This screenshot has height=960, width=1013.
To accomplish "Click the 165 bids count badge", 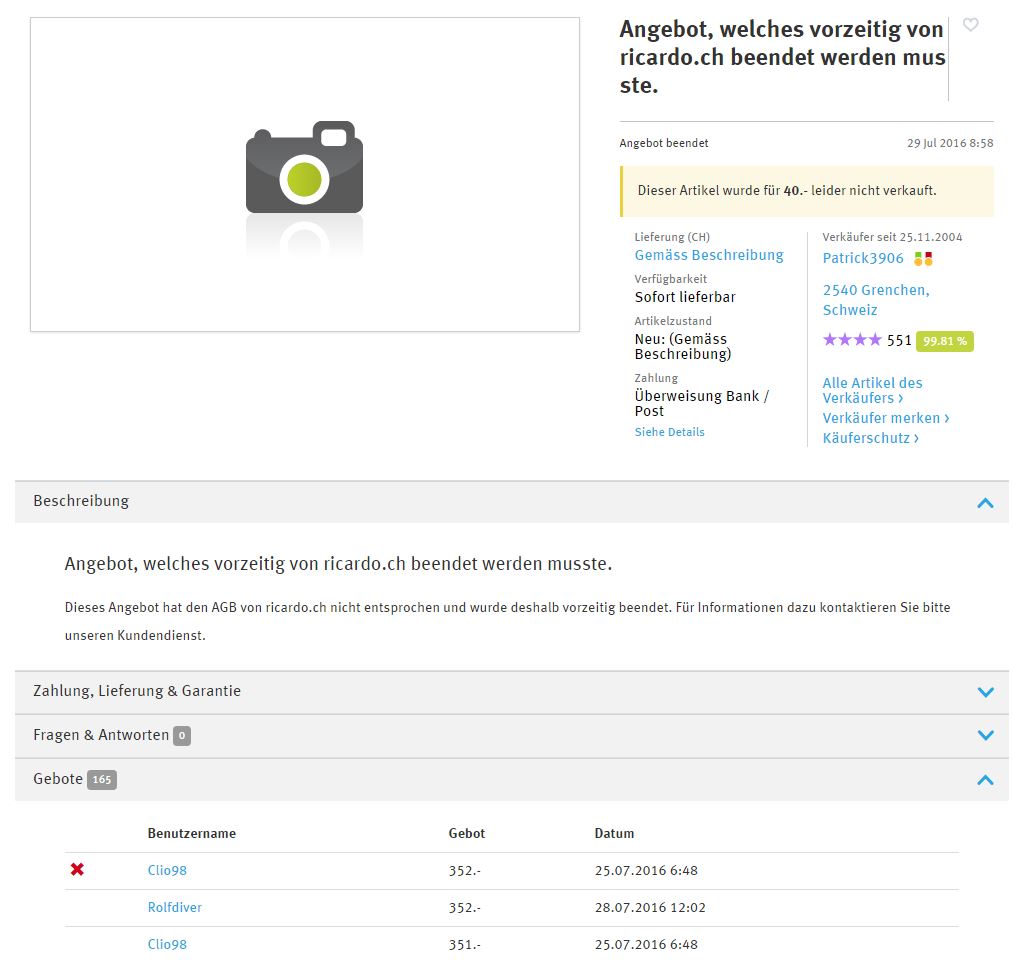I will [101, 780].
